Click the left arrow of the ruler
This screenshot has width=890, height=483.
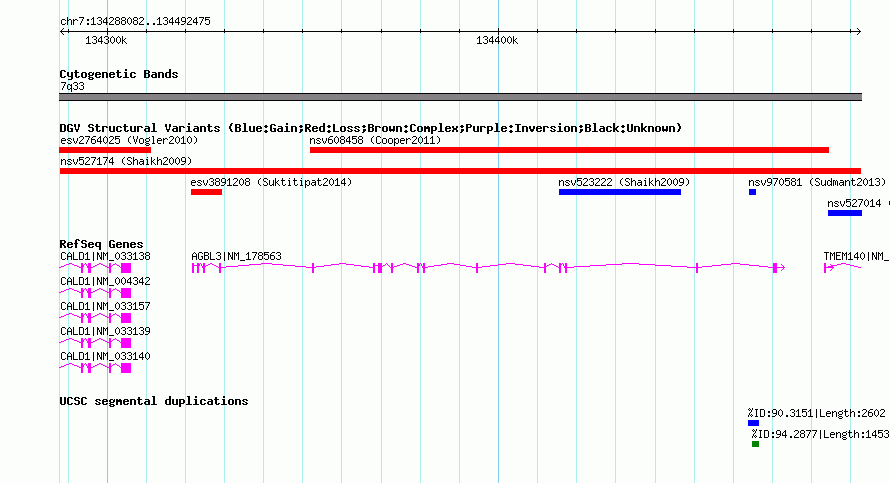coord(62,32)
